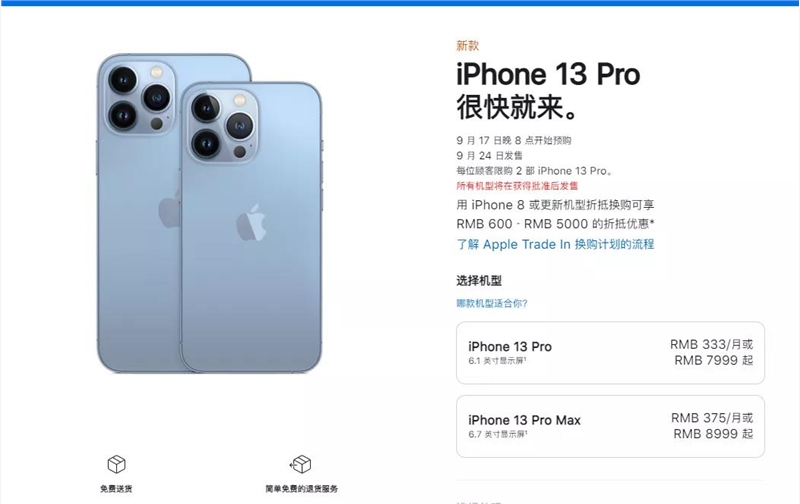Click the camera module on the front phone
The image size is (800, 504).
coord(223,125)
